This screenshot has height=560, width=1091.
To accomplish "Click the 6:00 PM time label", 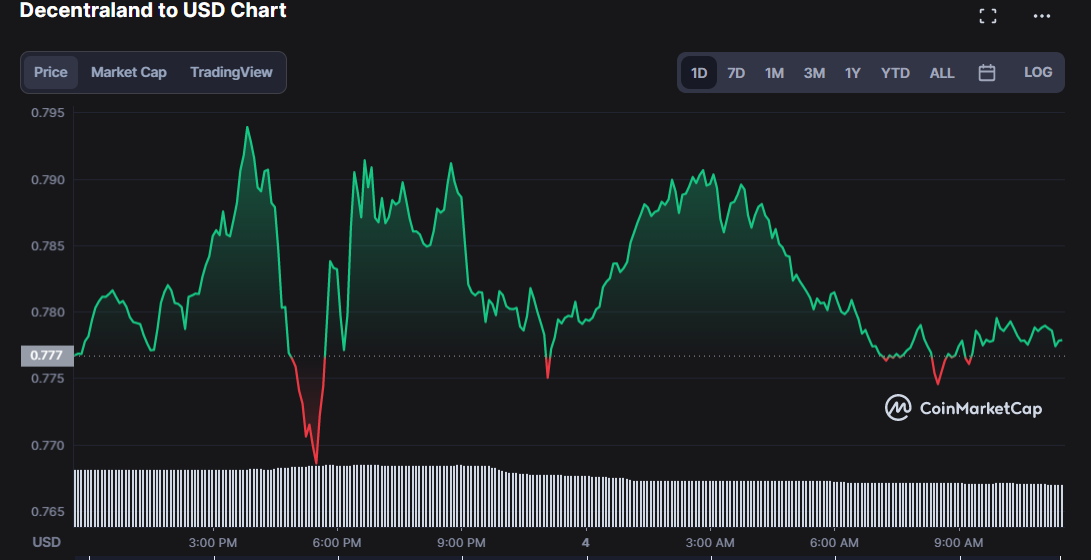I will tap(337, 542).
